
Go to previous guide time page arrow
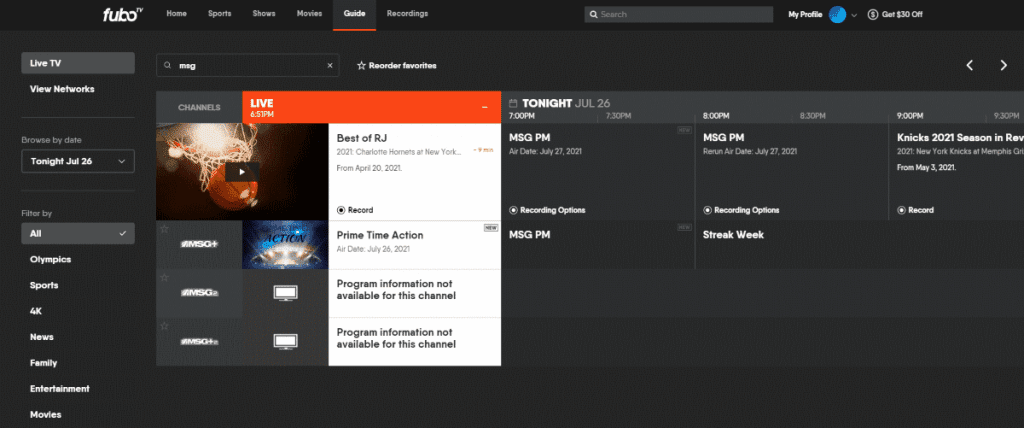coord(969,65)
